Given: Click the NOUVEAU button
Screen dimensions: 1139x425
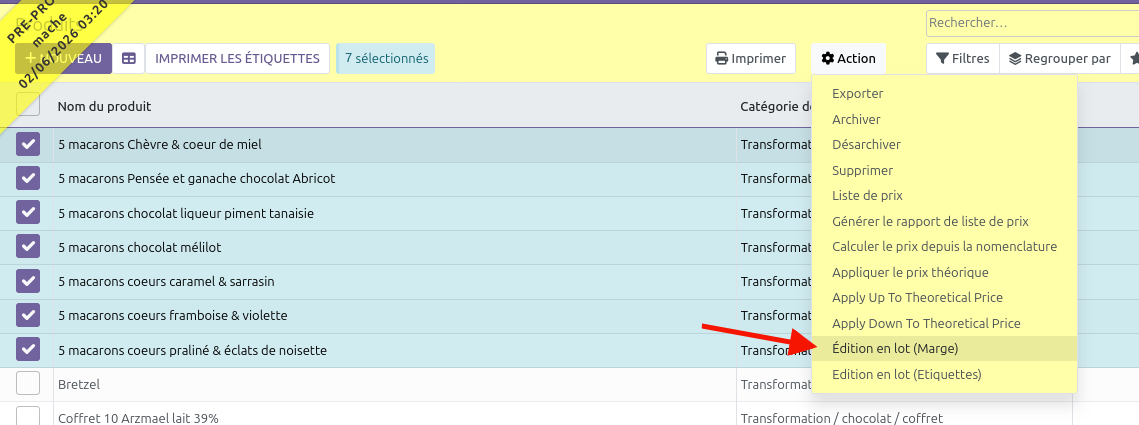Looking at the screenshot, I should (x=63, y=59).
